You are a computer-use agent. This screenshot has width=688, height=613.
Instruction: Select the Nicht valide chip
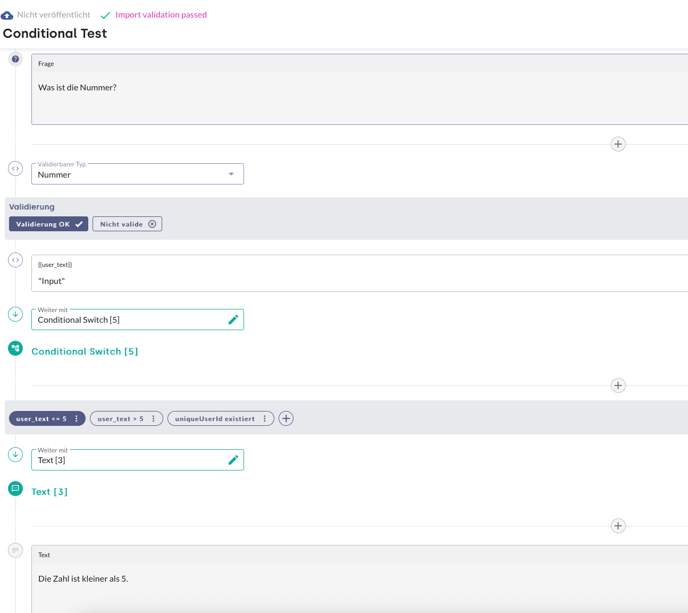pos(127,224)
